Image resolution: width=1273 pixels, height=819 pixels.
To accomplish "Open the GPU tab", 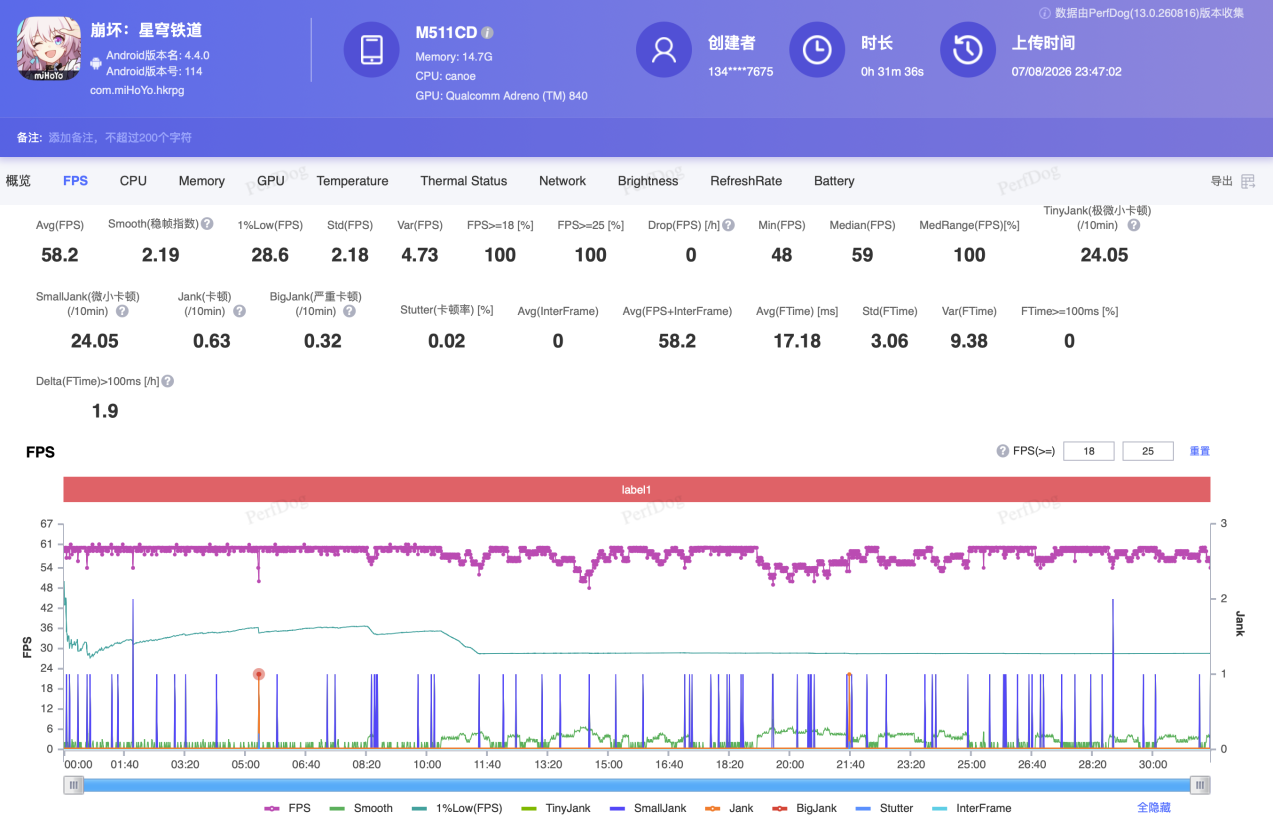I will 271,181.
